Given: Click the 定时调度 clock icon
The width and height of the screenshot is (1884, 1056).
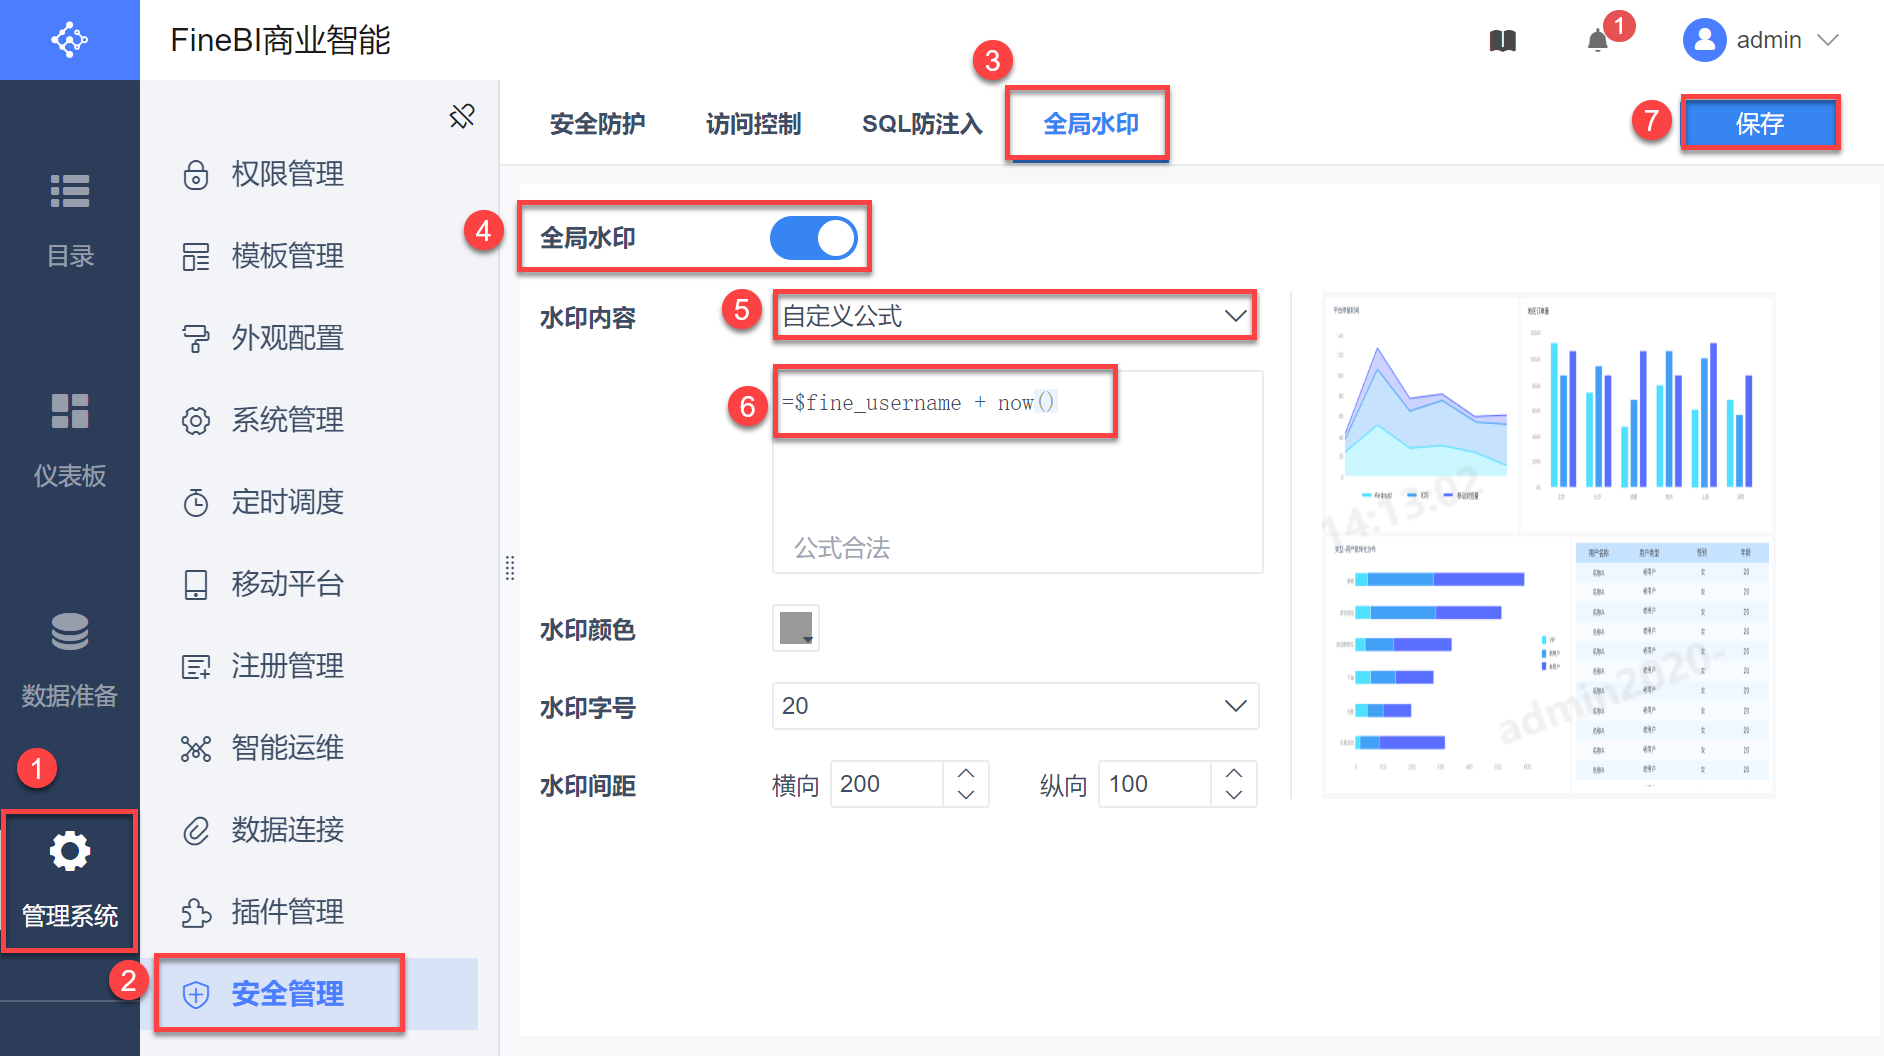Looking at the screenshot, I should (x=196, y=502).
